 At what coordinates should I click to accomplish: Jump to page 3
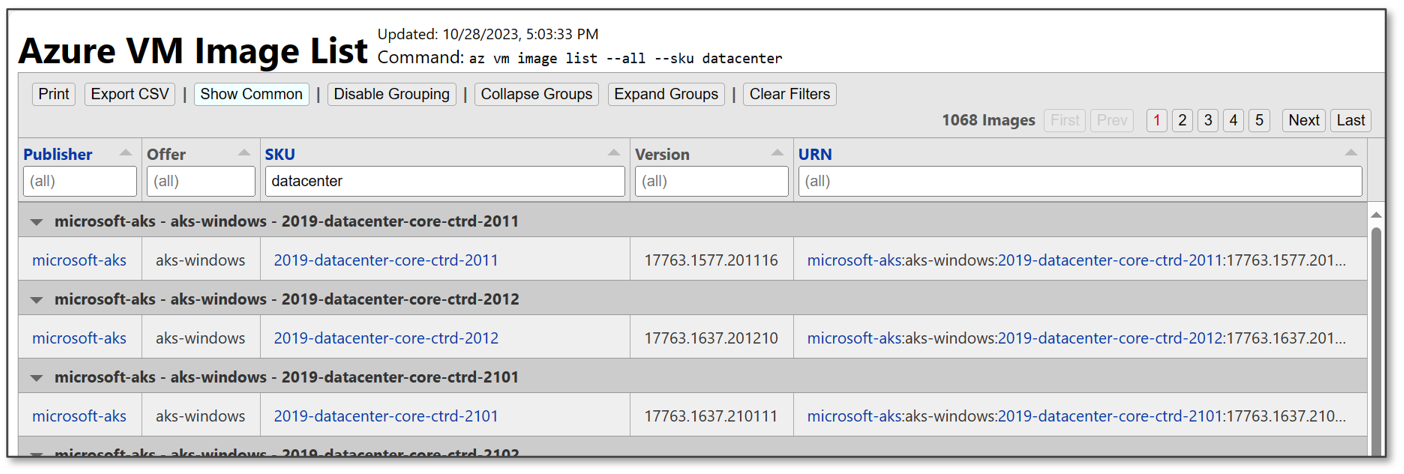pyautogui.click(x=1208, y=120)
